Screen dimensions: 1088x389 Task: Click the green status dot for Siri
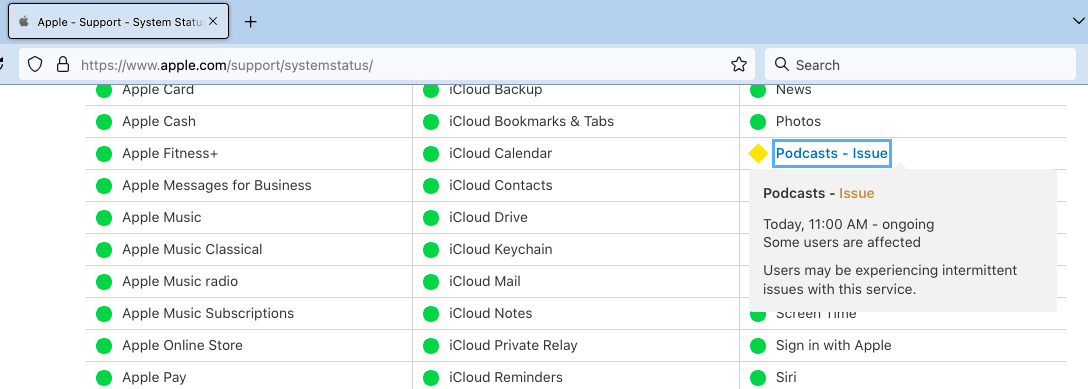(758, 378)
